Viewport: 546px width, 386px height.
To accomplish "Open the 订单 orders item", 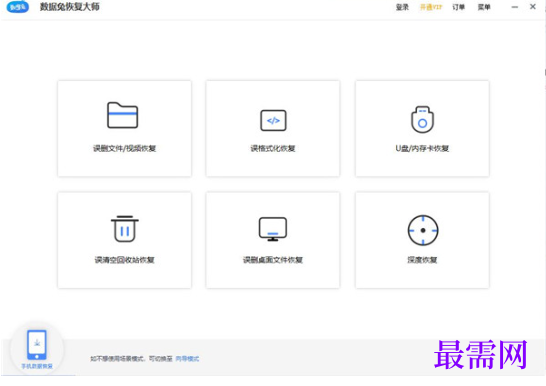I will pyautogui.click(x=459, y=7).
